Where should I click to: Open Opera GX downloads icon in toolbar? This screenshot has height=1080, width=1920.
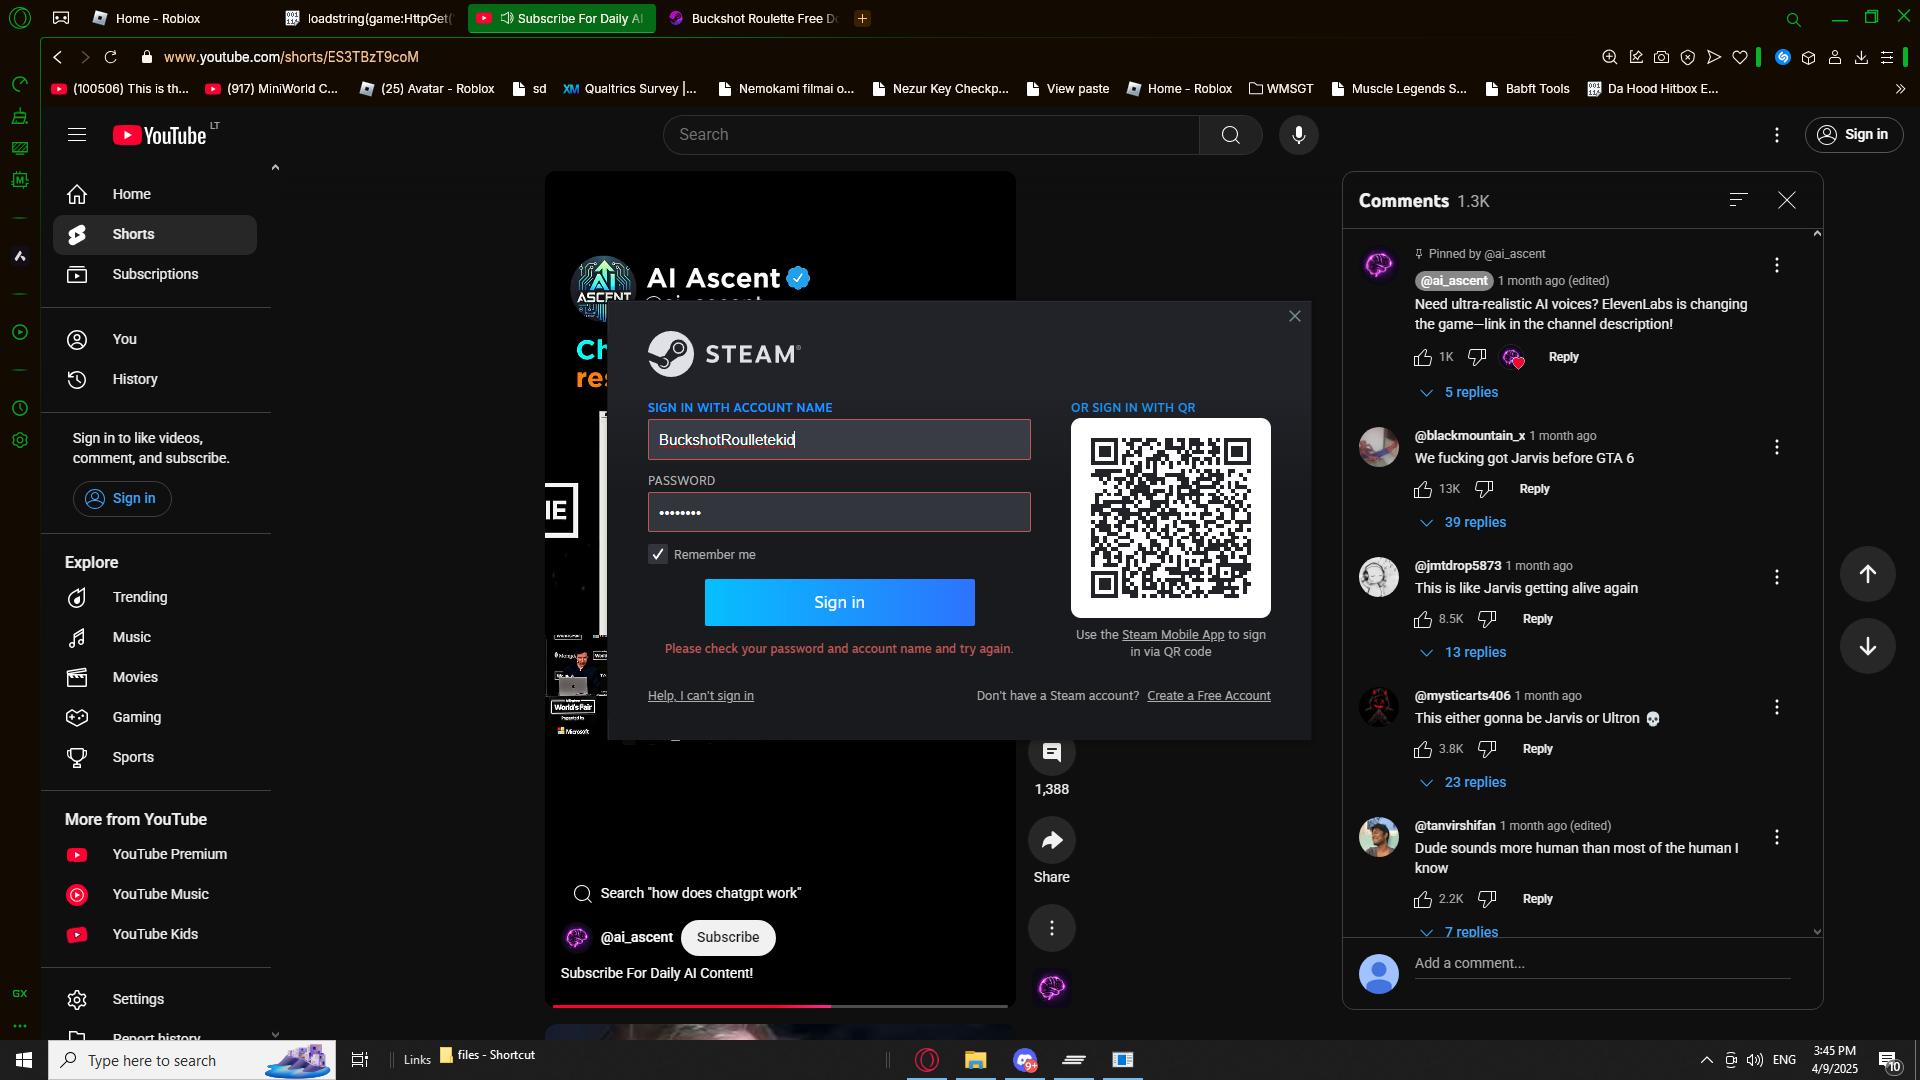(x=1861, y=57)
